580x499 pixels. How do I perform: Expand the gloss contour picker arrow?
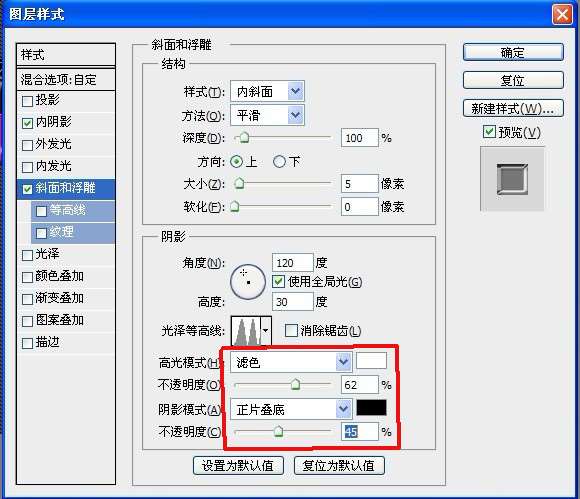coord(266,331)
